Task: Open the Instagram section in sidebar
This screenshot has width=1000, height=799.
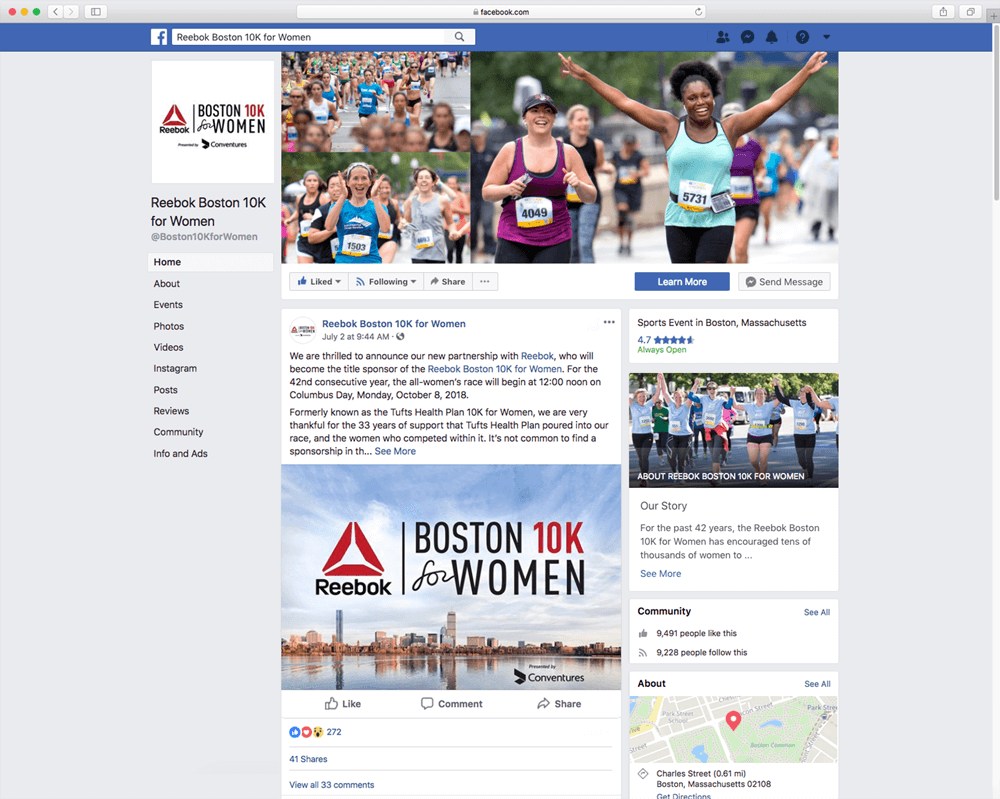Action: pos(175,369)
